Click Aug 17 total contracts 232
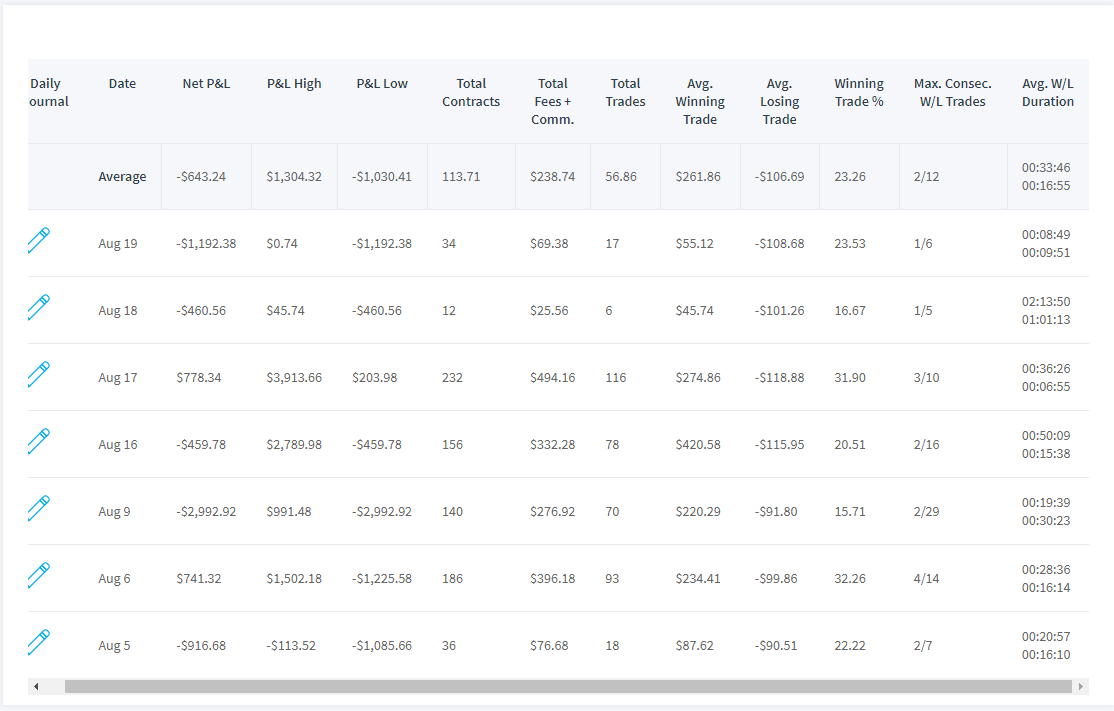The width and height of the screenshot is (1114, 711). (452, 378)
